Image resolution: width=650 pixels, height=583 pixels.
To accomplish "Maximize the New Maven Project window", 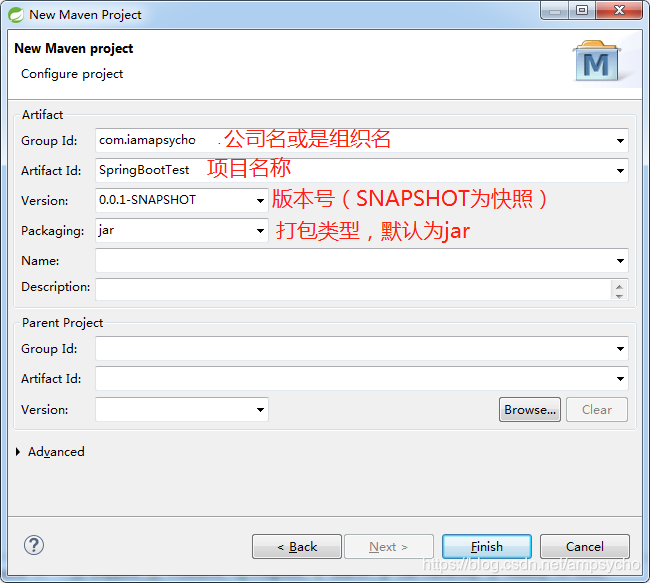I will click(582, 10).
